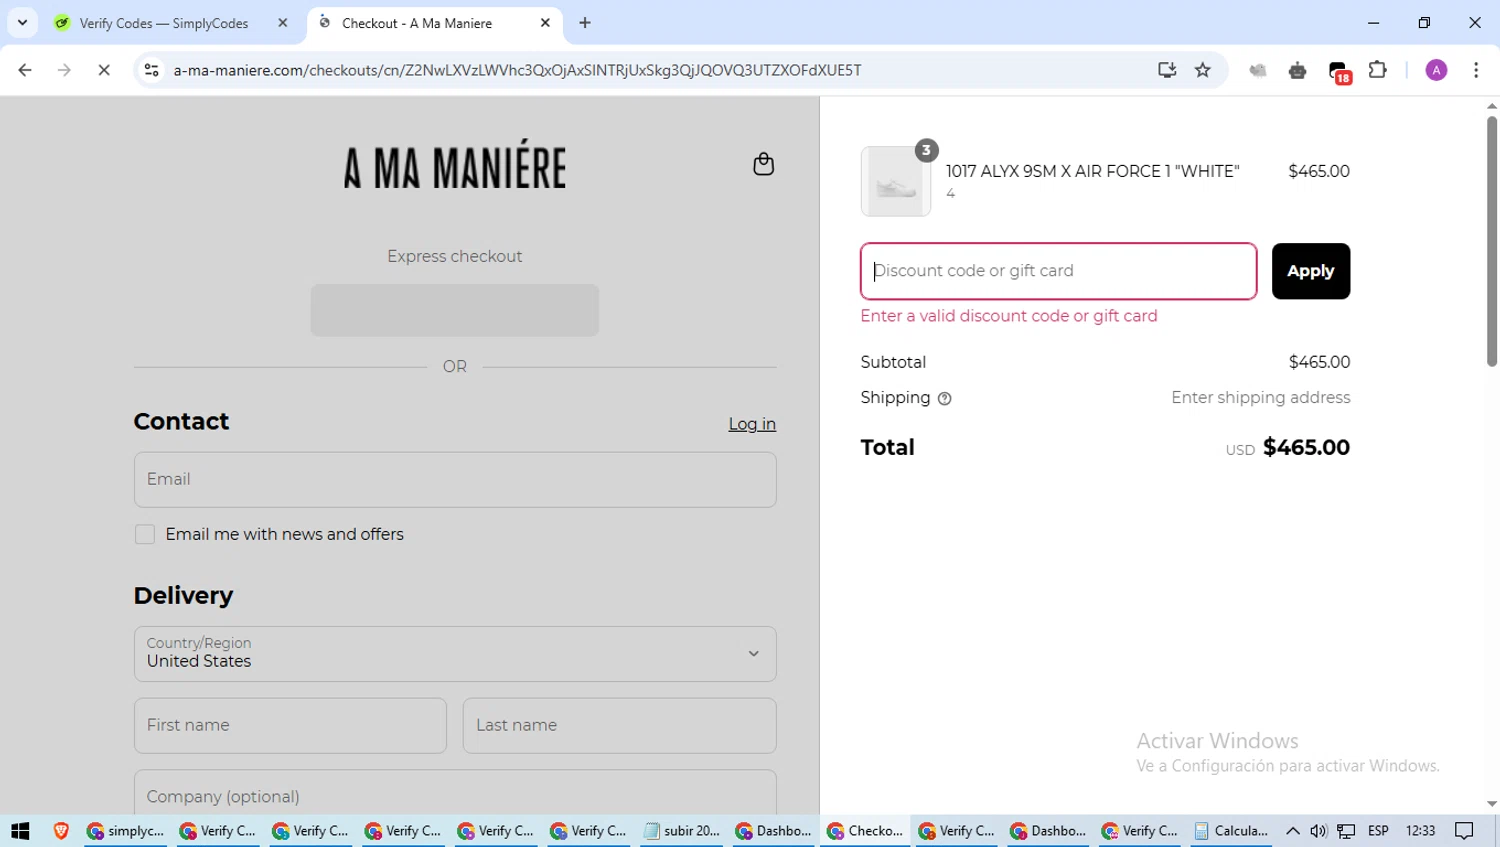
Task: Click the install app icon in address bar
Action: [x=1166, y=70]
